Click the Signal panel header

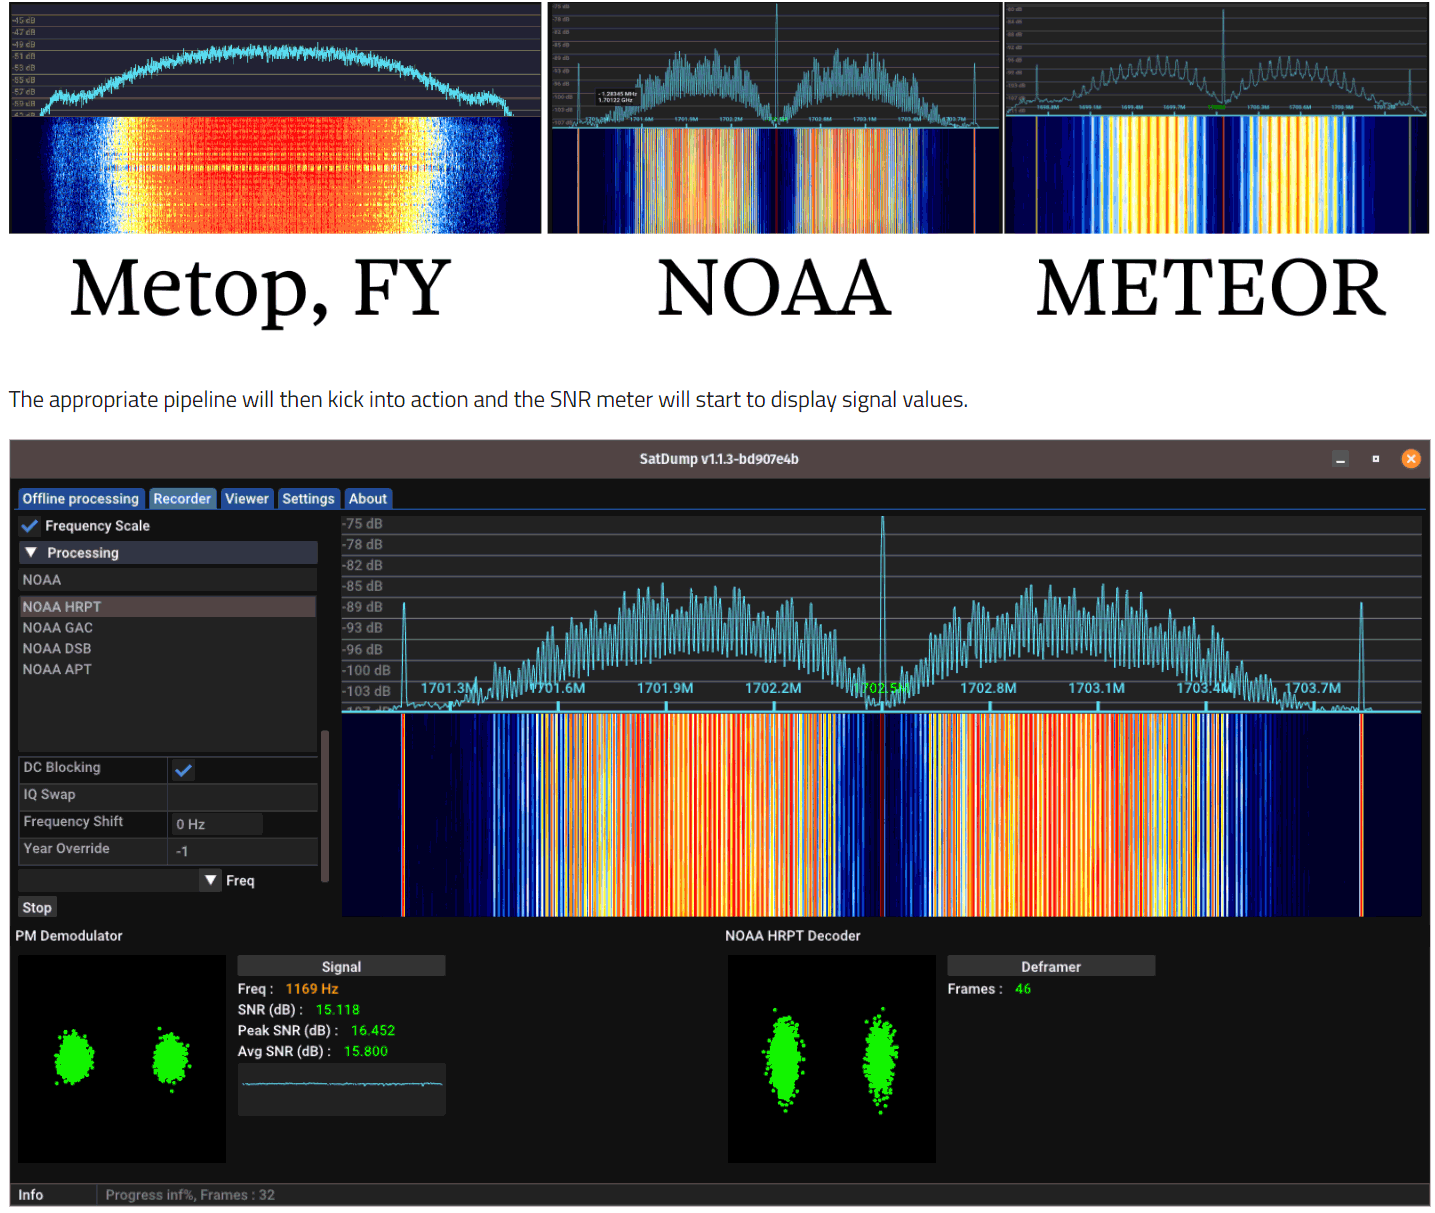(340, 966)
